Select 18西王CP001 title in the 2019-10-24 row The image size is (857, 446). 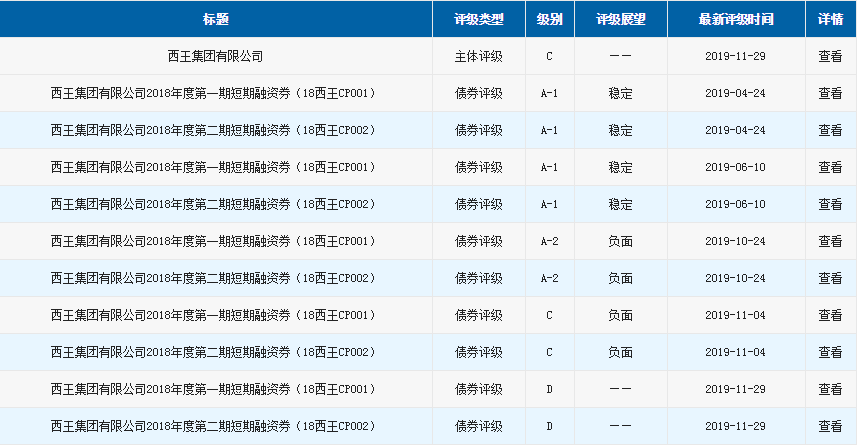tap(213, 241)
